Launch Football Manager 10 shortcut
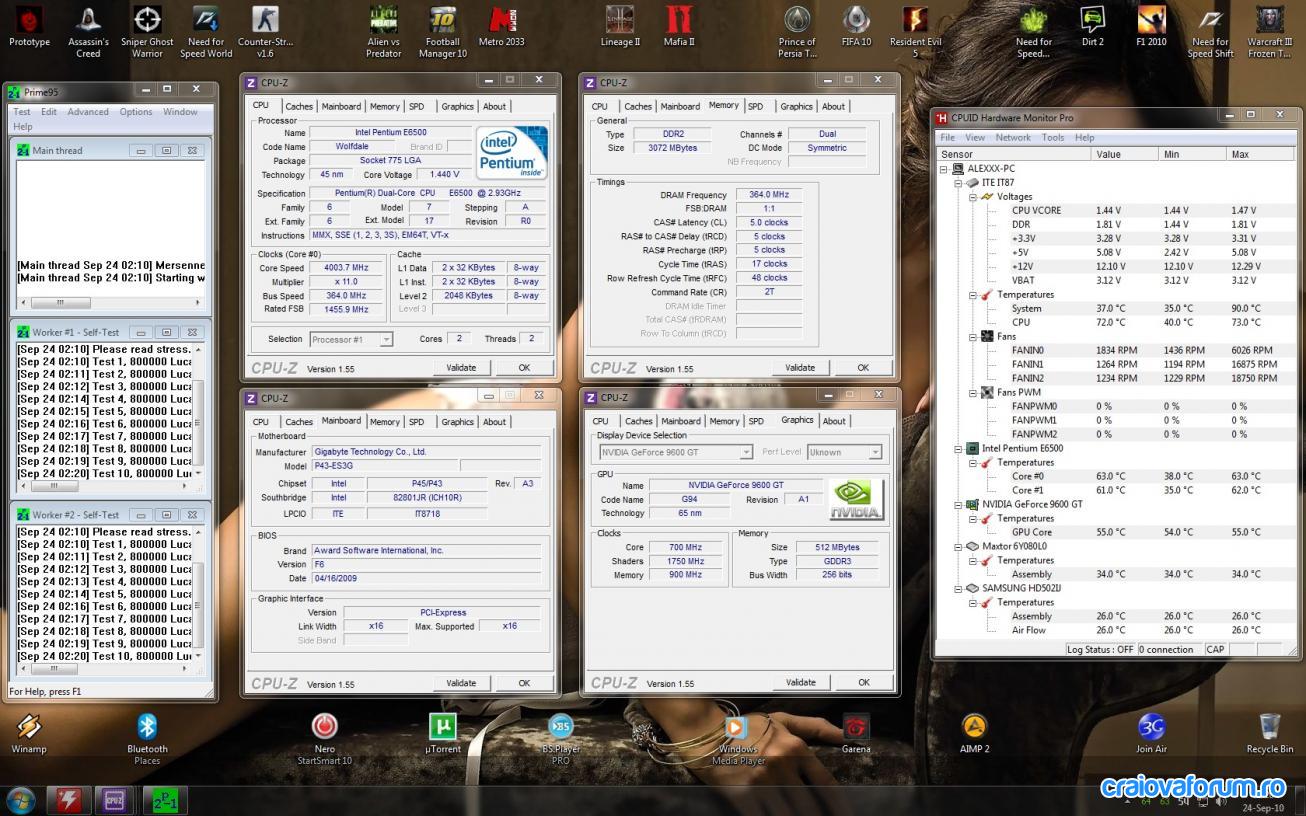 tap(443, 30)
